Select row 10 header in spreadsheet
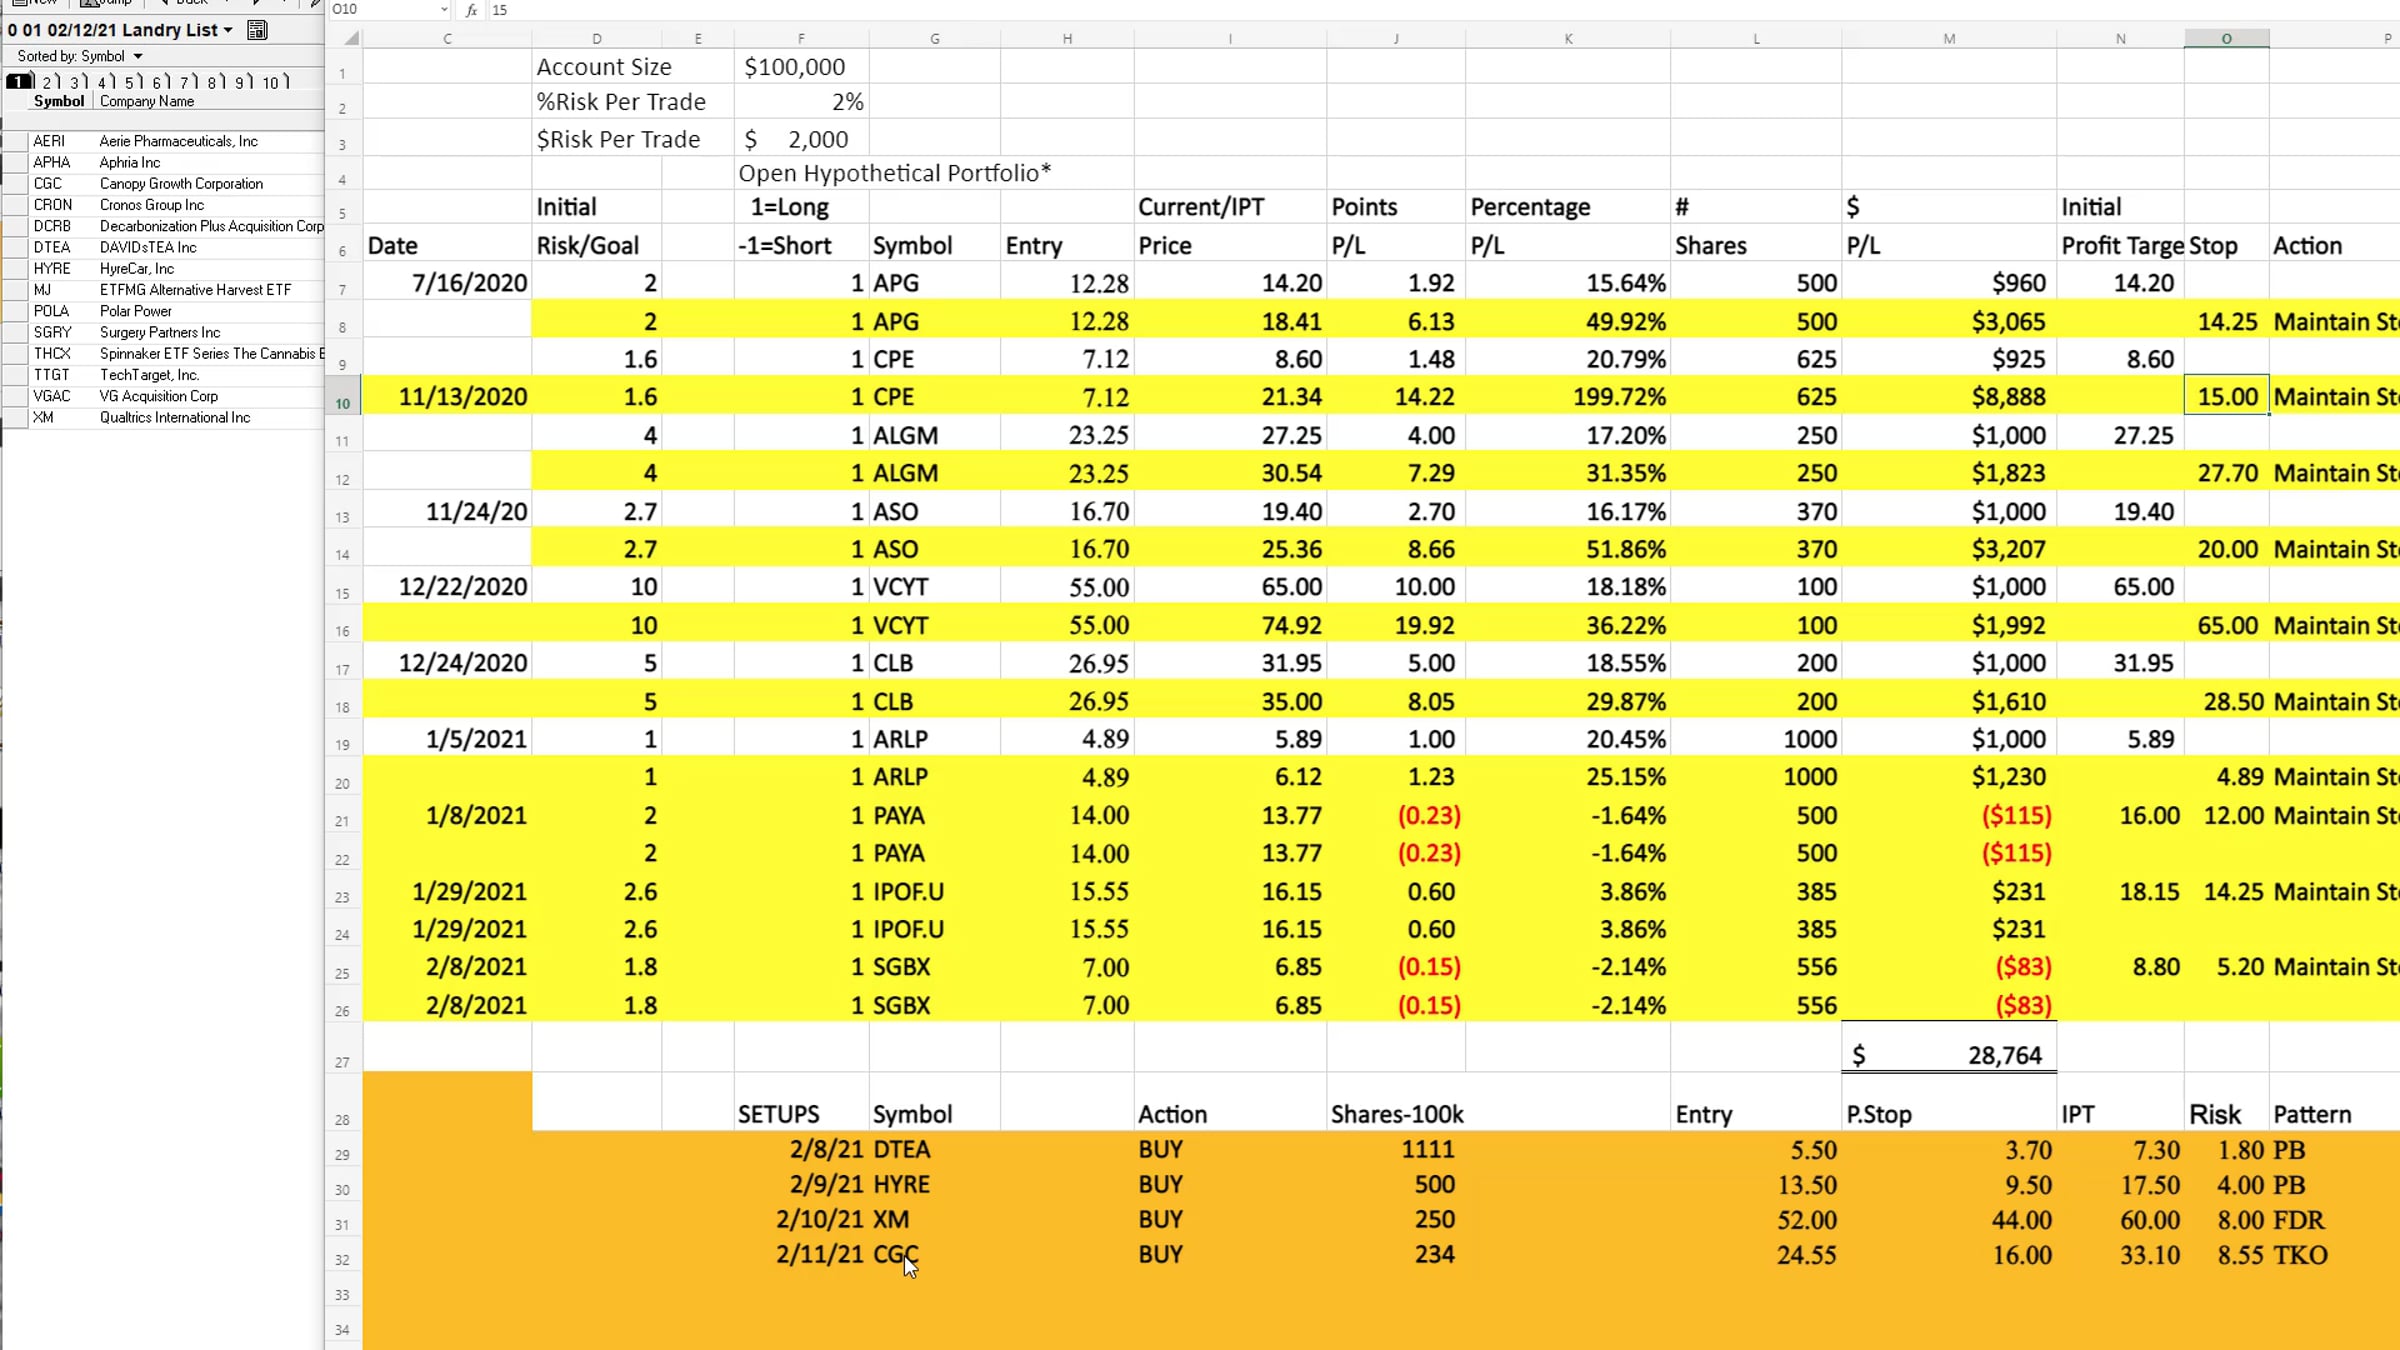 [343, 397]
